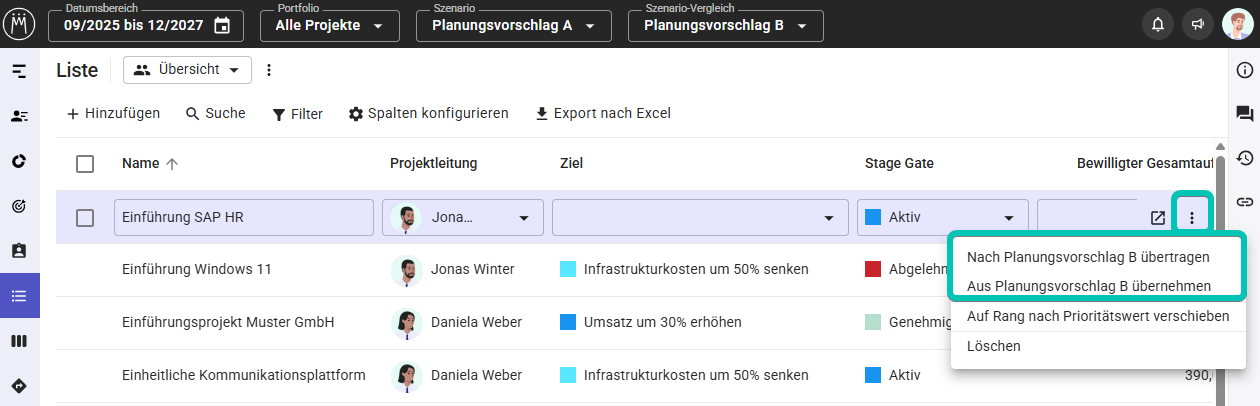Click the Ziel column header

tap(571, 164)
